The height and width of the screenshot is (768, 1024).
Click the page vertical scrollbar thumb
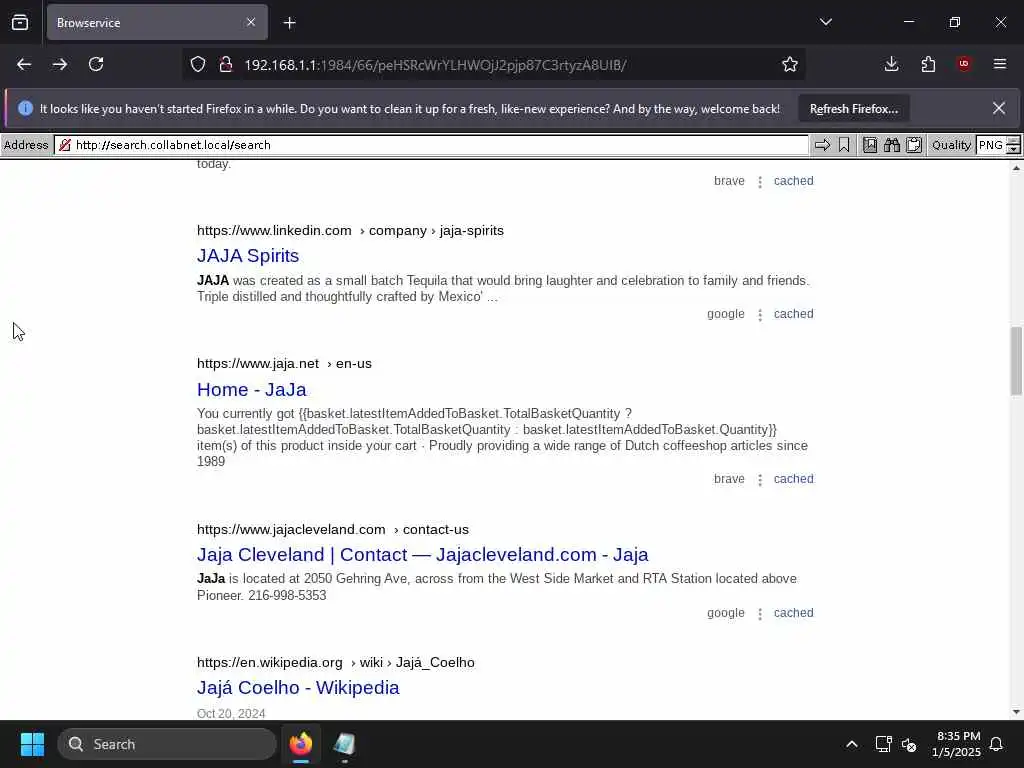1016,360
